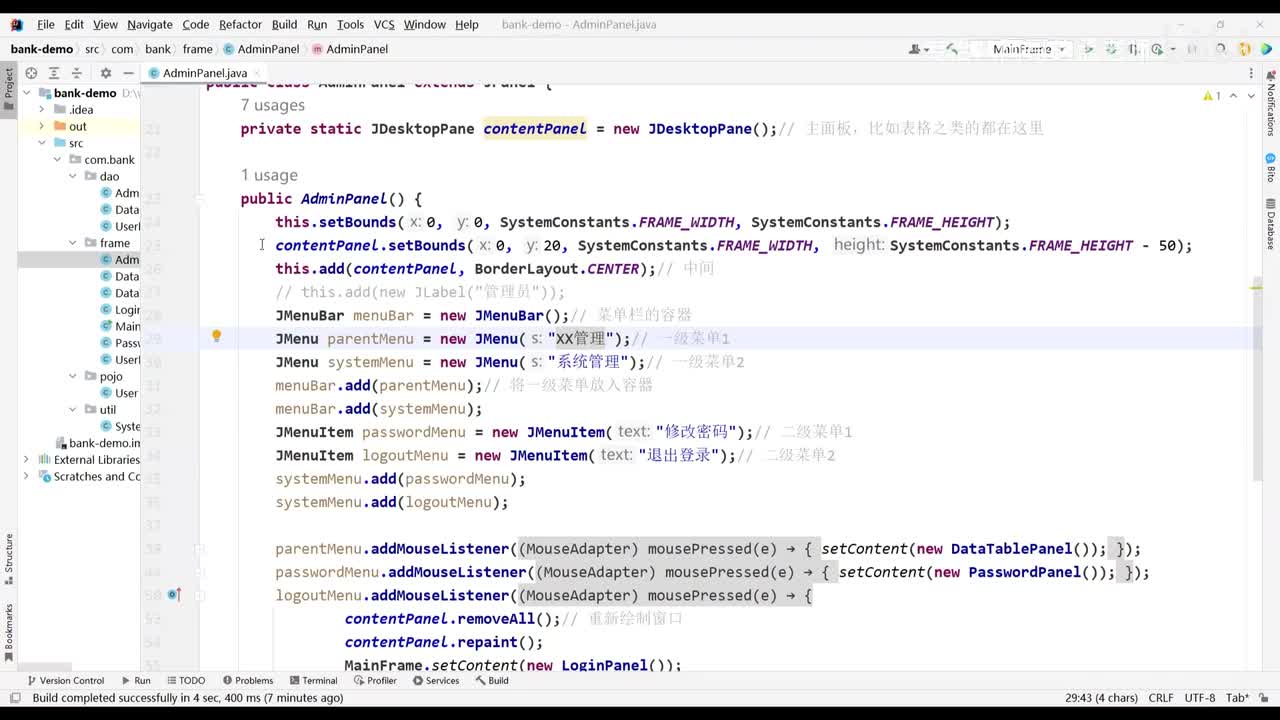Open the VCS menu

(384, 24)
